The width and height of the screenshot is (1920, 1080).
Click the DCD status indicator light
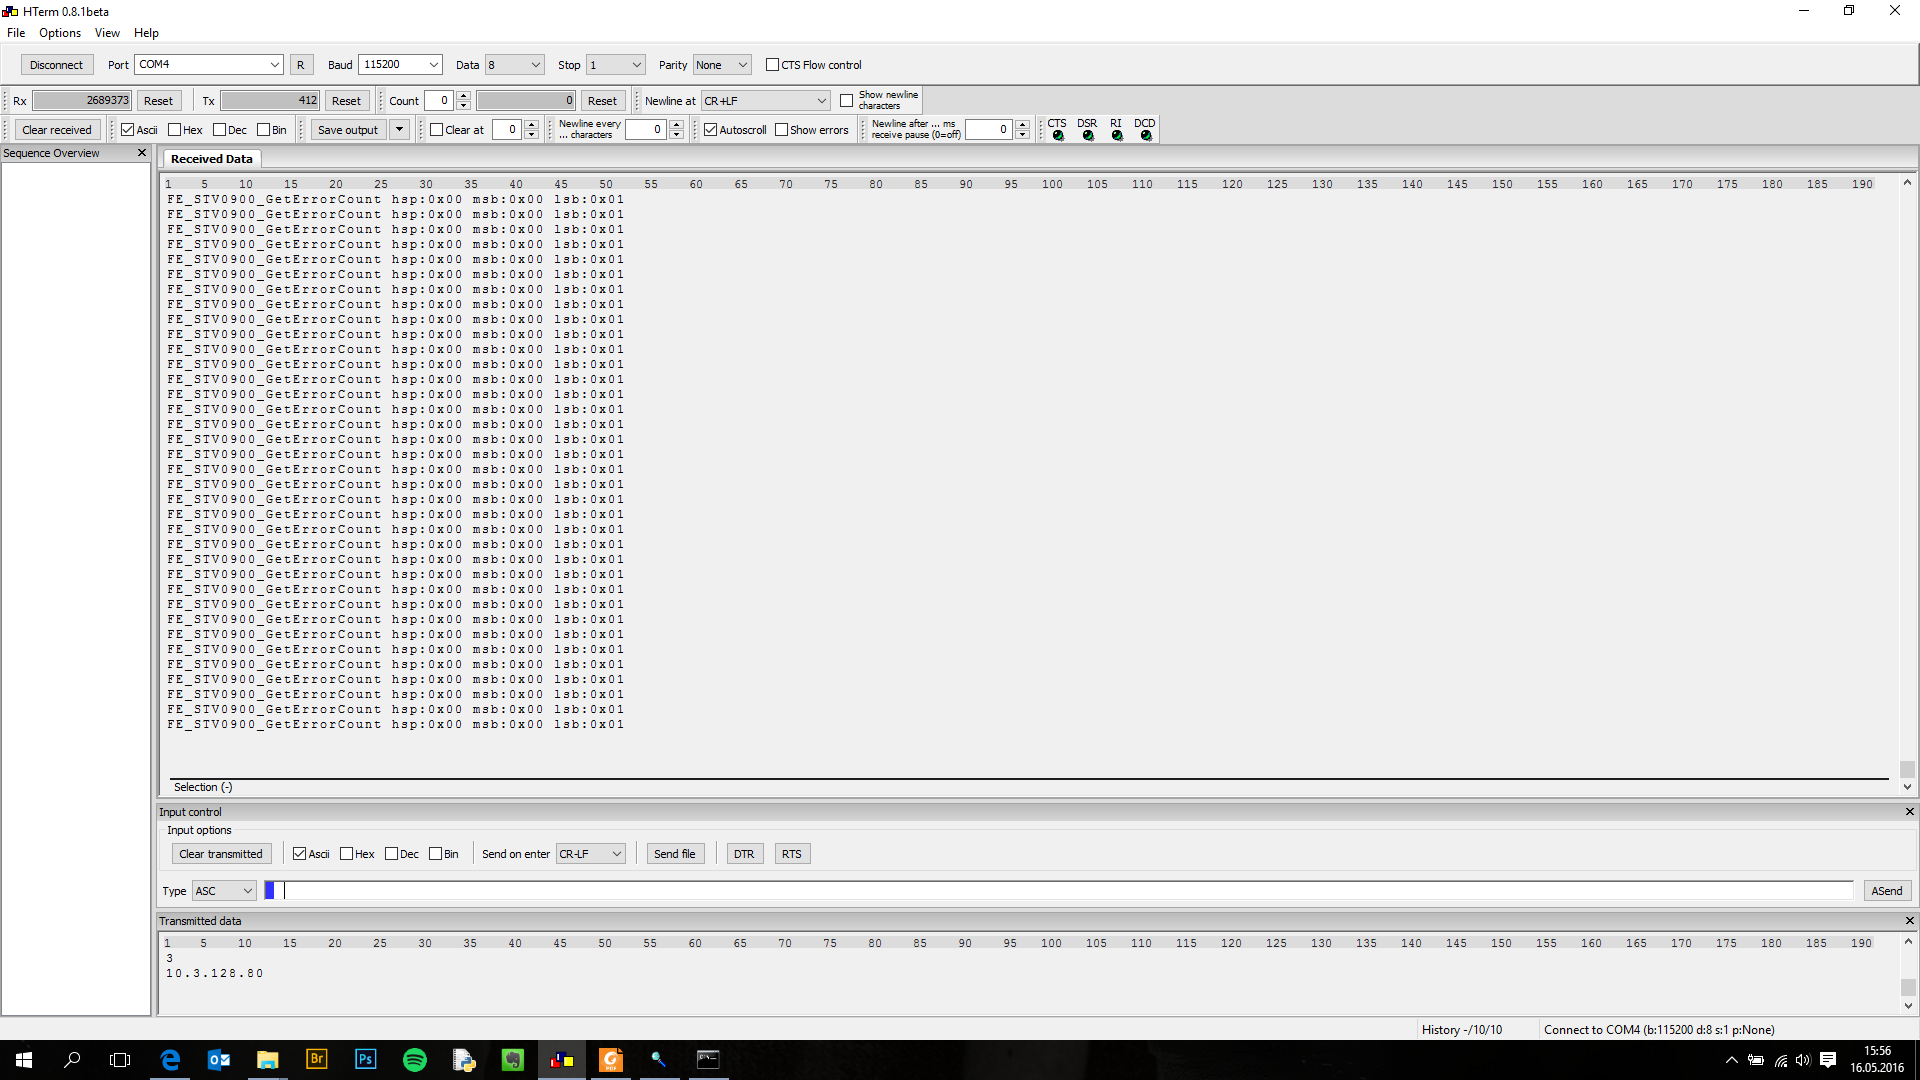click(1146, 136)
